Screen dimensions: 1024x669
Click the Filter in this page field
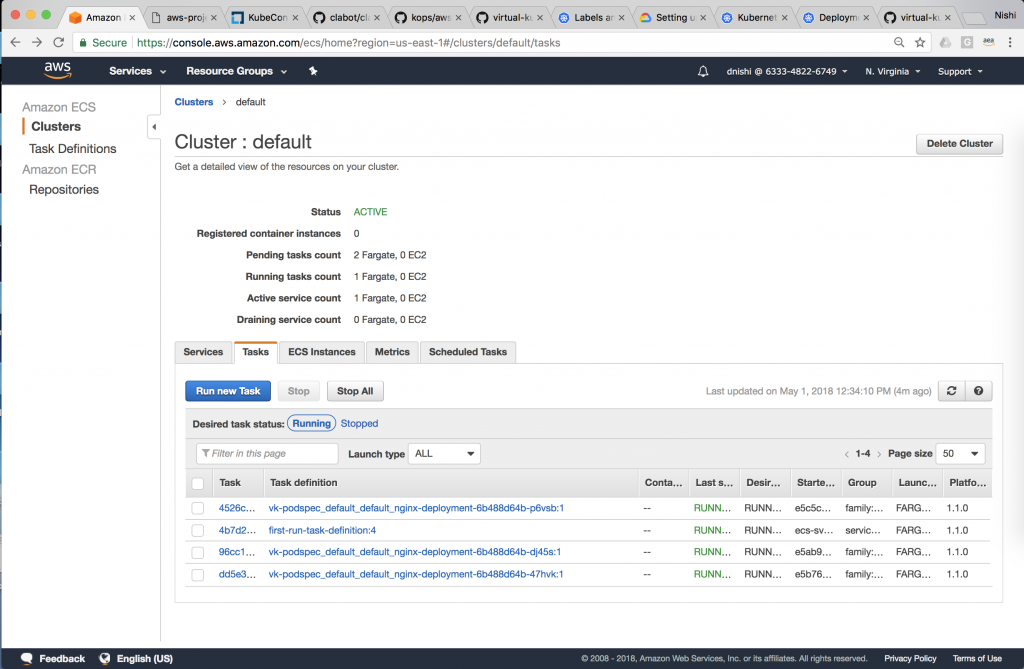pyautogui.click(x=267, y=453)
